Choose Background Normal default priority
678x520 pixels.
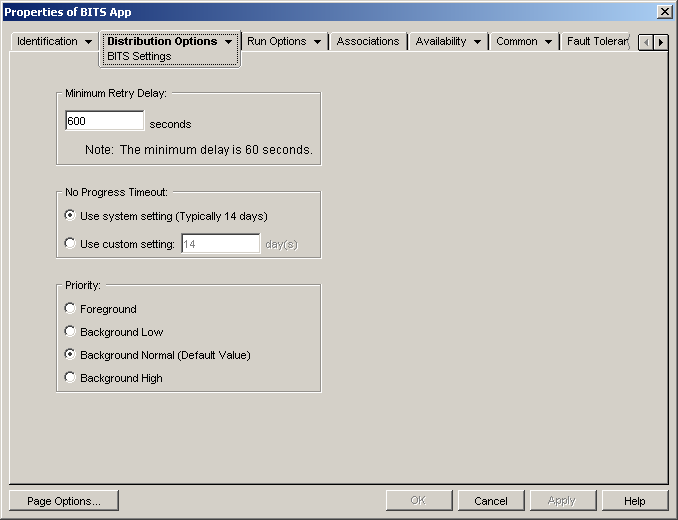pos(70,354)
